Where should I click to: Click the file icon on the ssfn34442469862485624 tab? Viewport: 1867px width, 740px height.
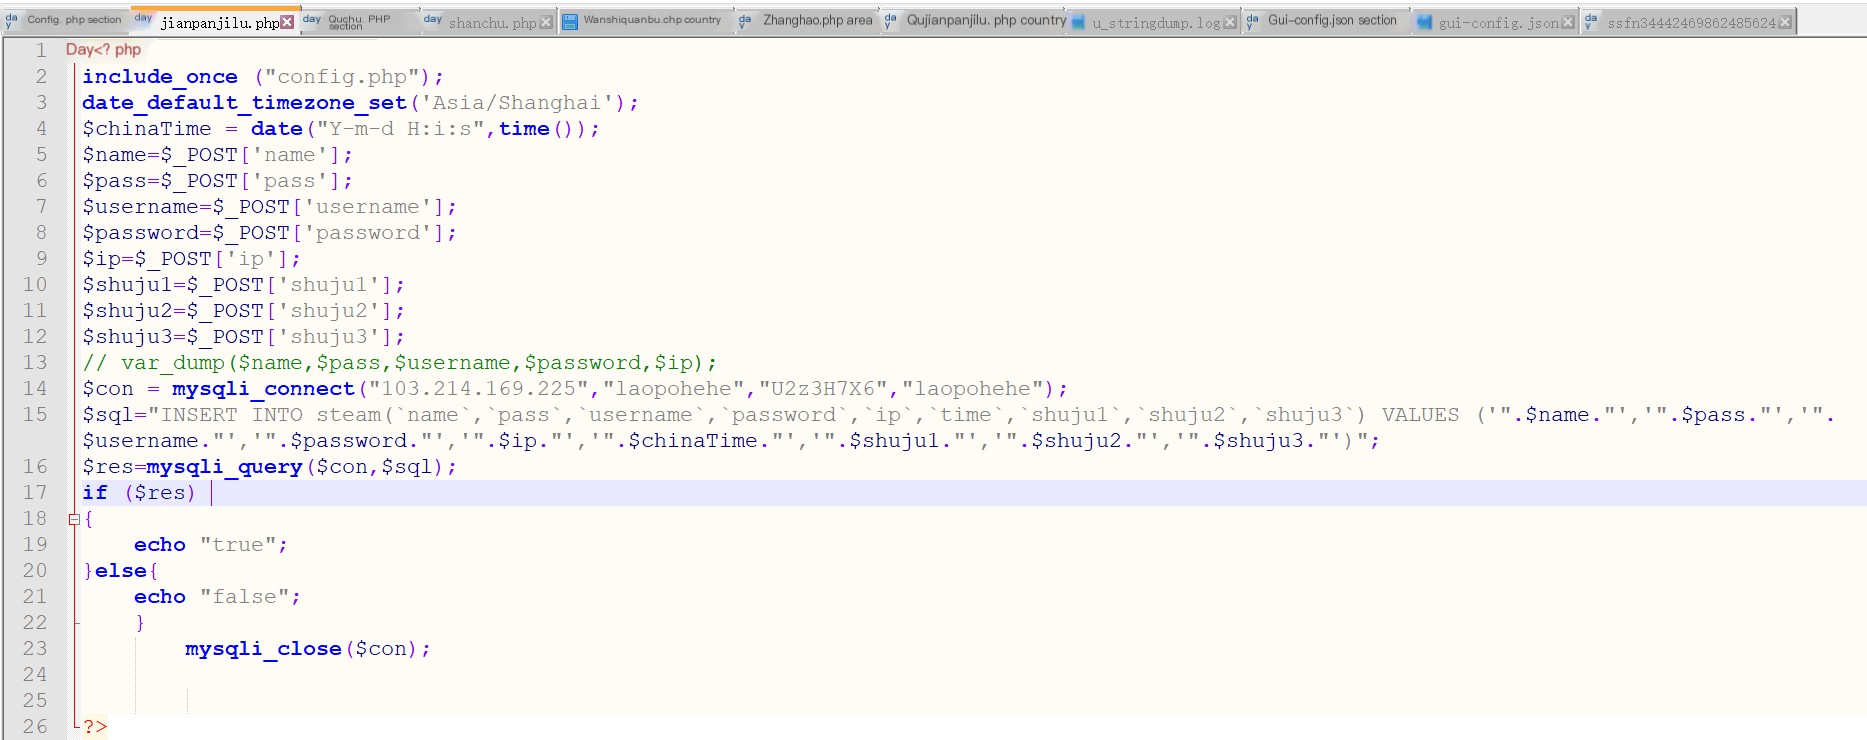tap(1591, 21)
